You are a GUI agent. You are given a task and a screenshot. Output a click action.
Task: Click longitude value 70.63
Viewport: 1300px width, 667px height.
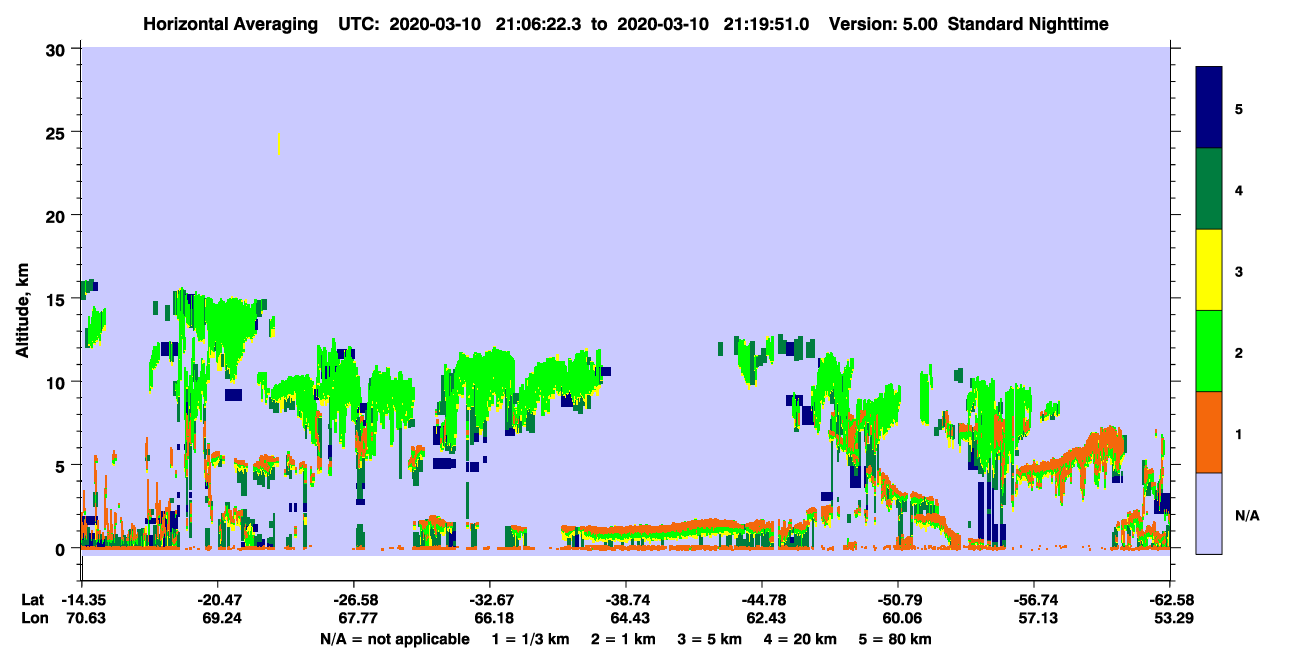click(x=86, y=619)
